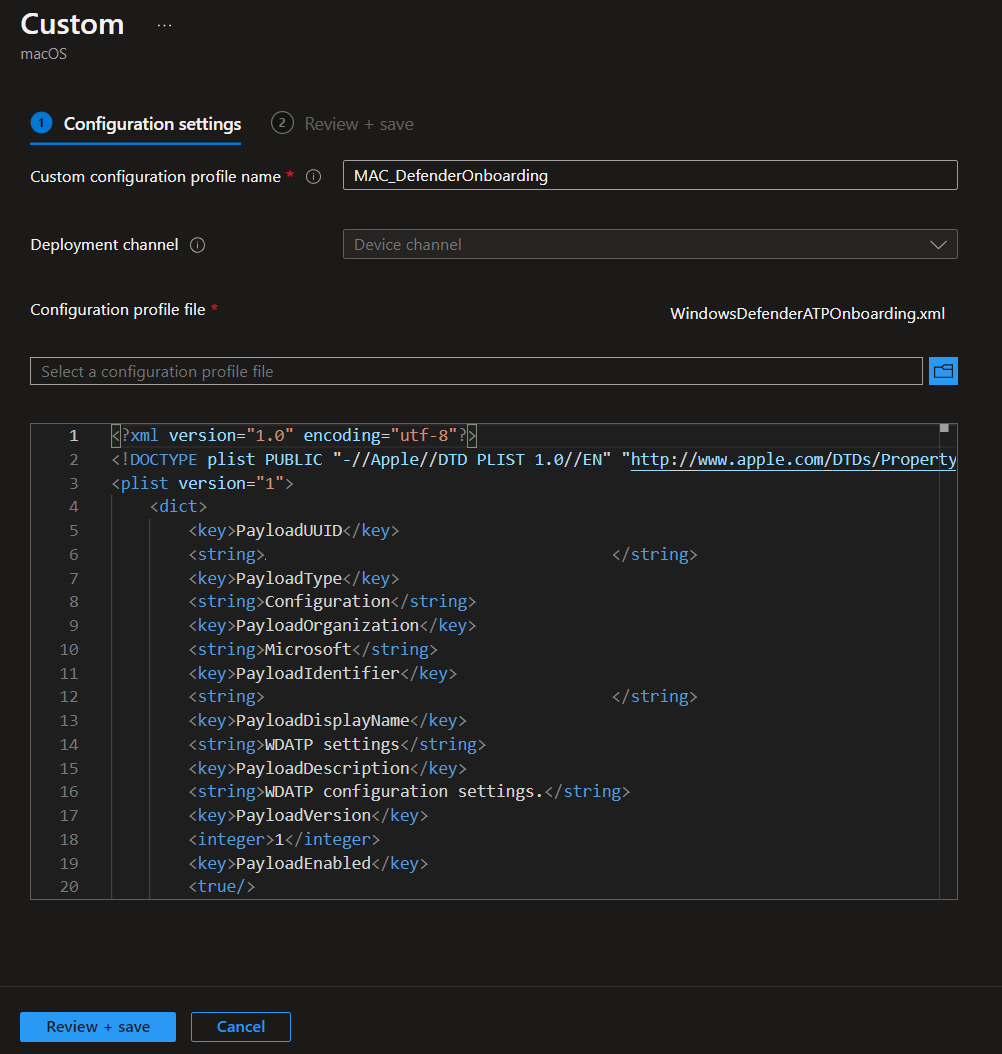Click info icon beside Deployment channel
This screenshot has width=1002, height=1054.
click(197, 245)
